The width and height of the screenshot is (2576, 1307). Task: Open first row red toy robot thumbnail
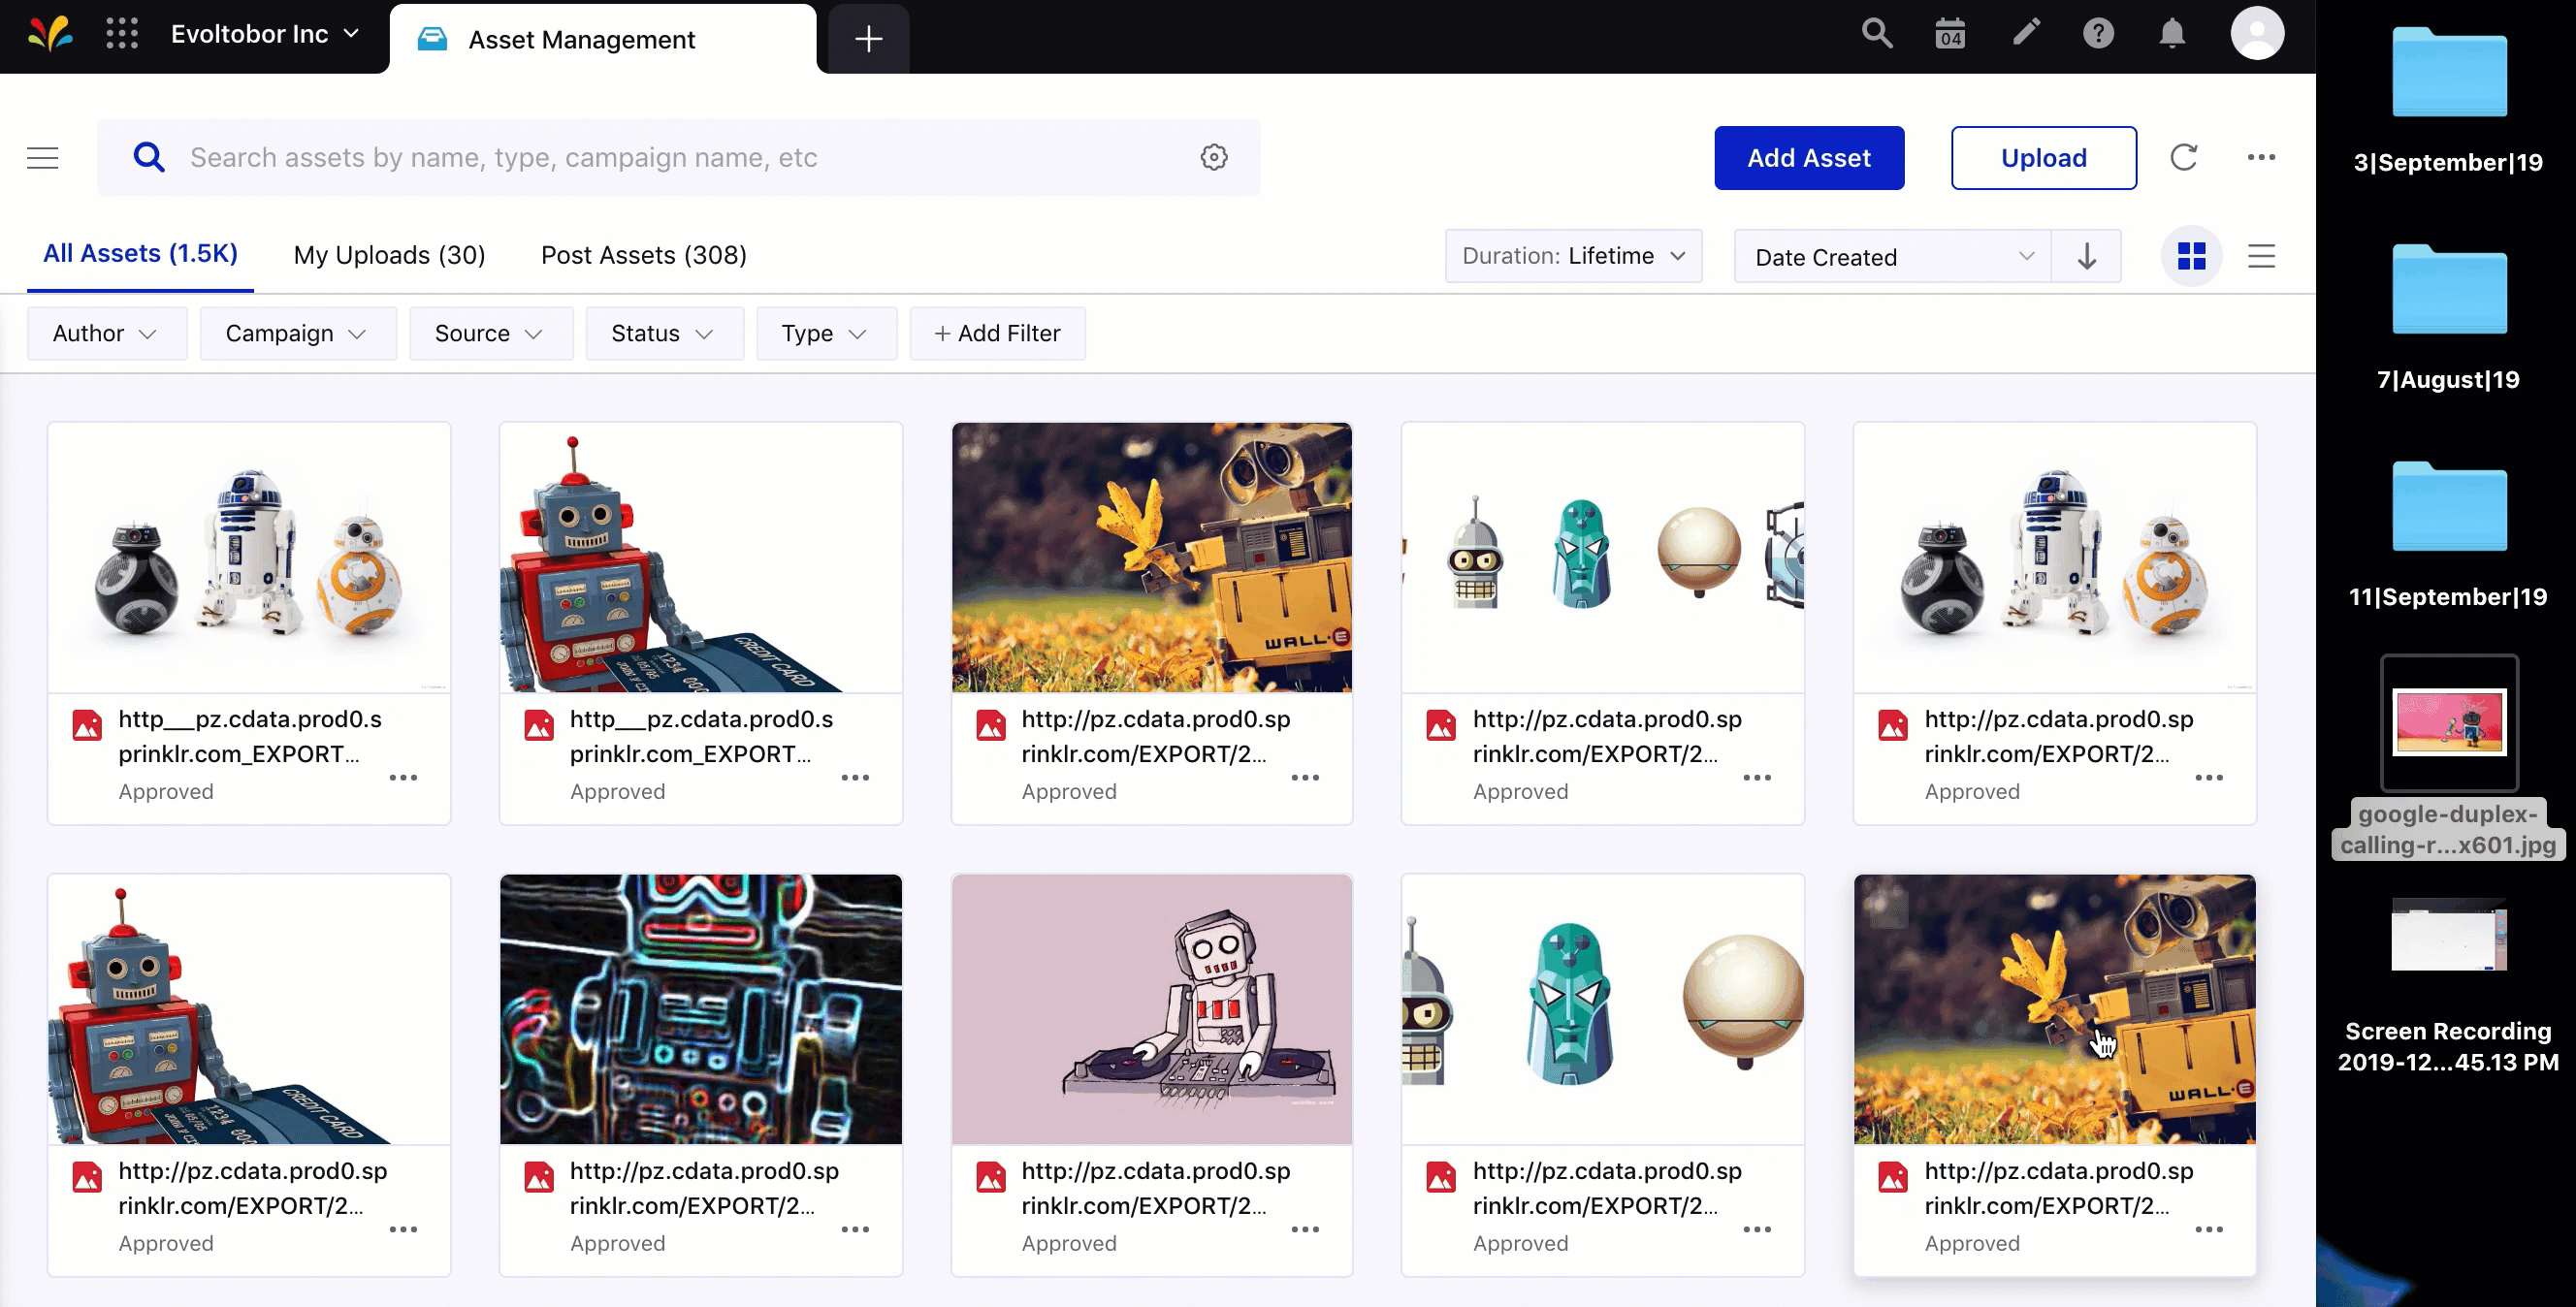[x=701, y=557]
